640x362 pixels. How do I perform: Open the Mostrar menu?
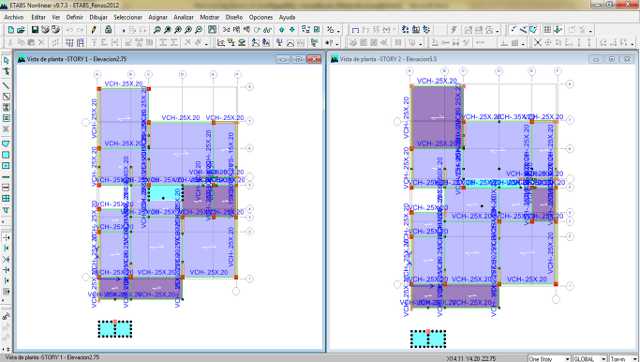(209, 18)
